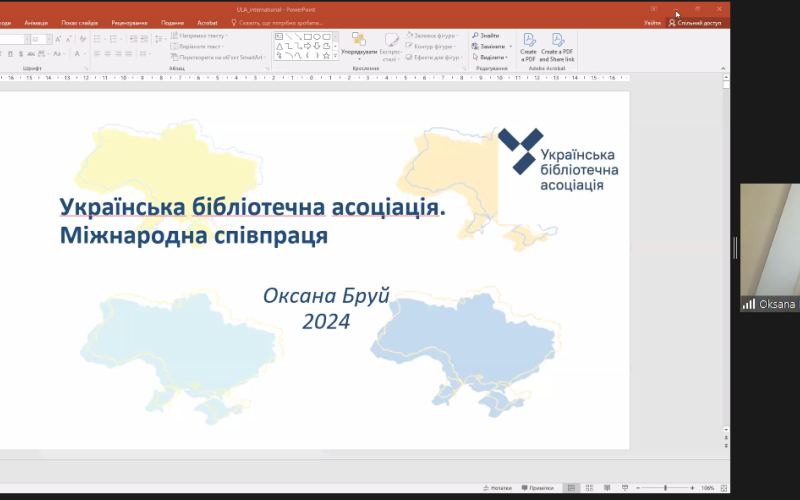Click the Увійти sign-in link
This screenshot has width=800, height=500.
coord(652,23)
